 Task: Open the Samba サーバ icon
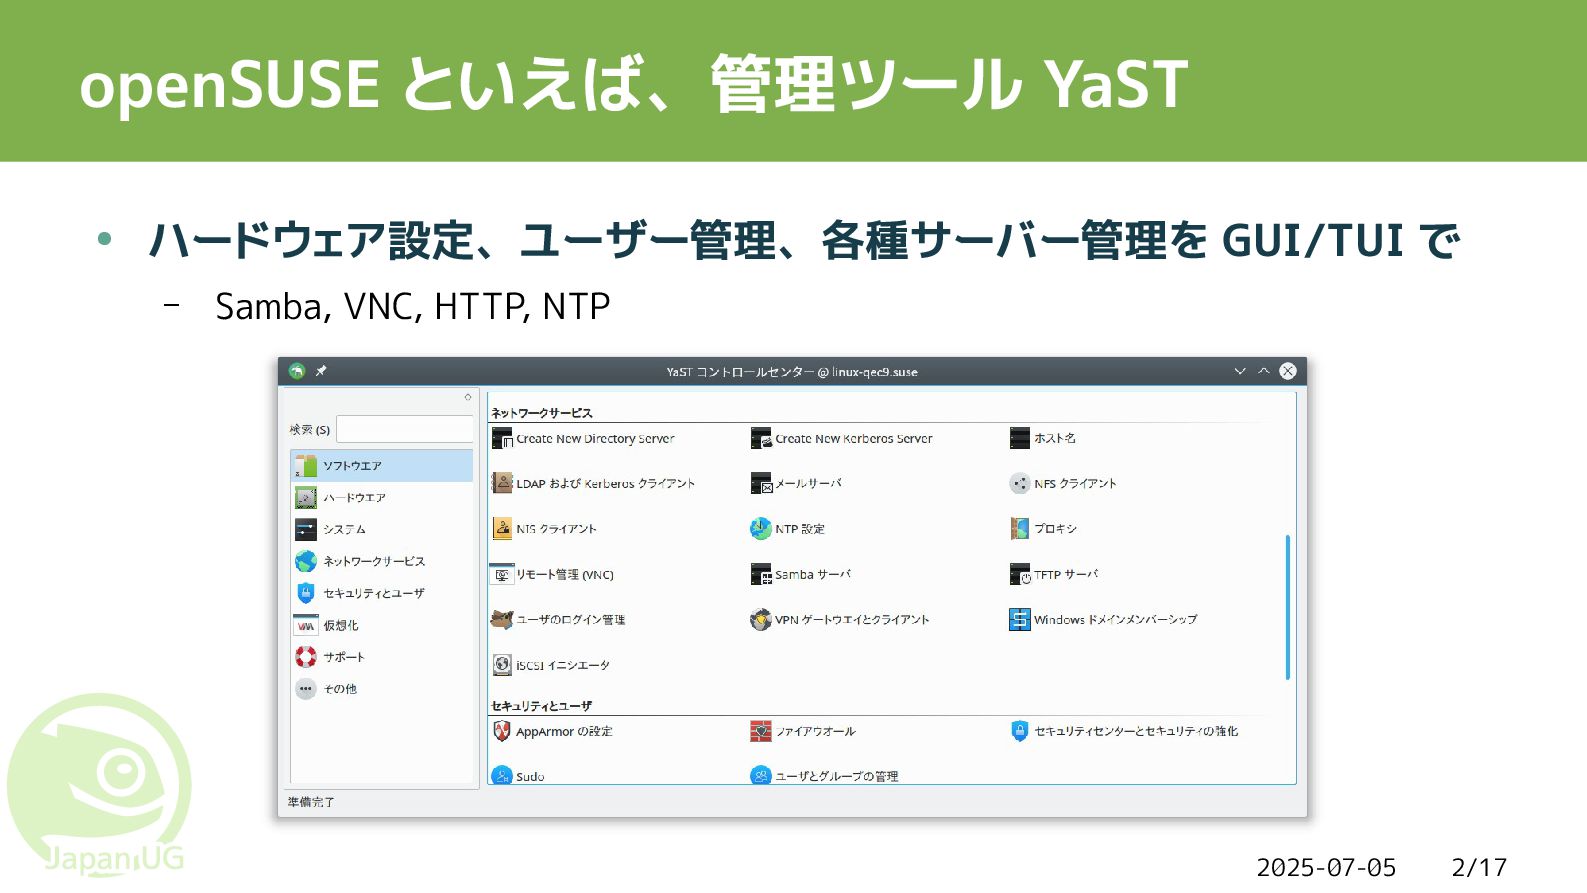point(761,574)
